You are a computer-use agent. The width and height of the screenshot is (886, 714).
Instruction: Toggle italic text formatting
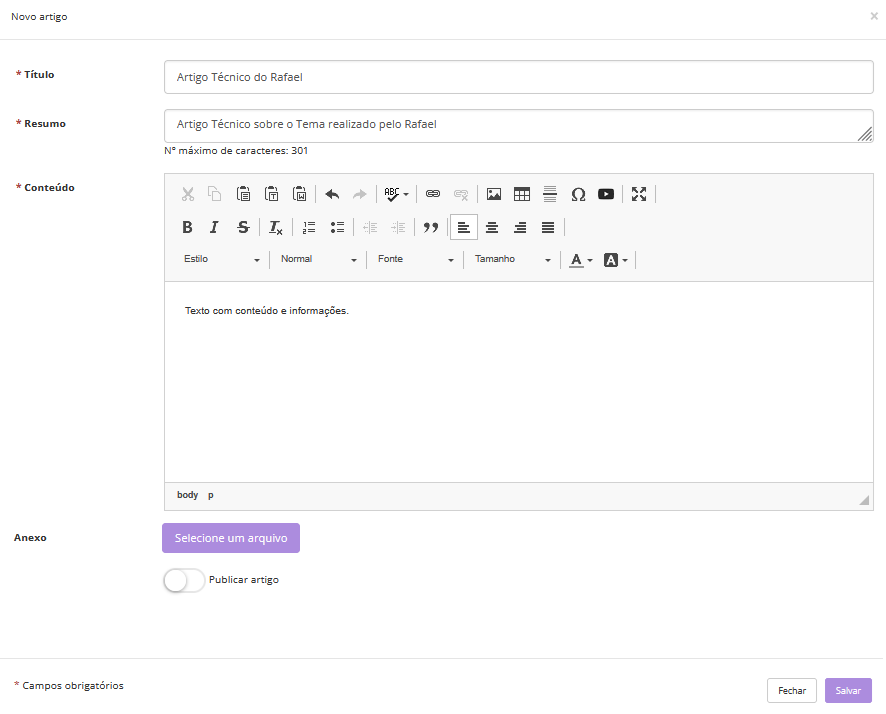(214, 227)
